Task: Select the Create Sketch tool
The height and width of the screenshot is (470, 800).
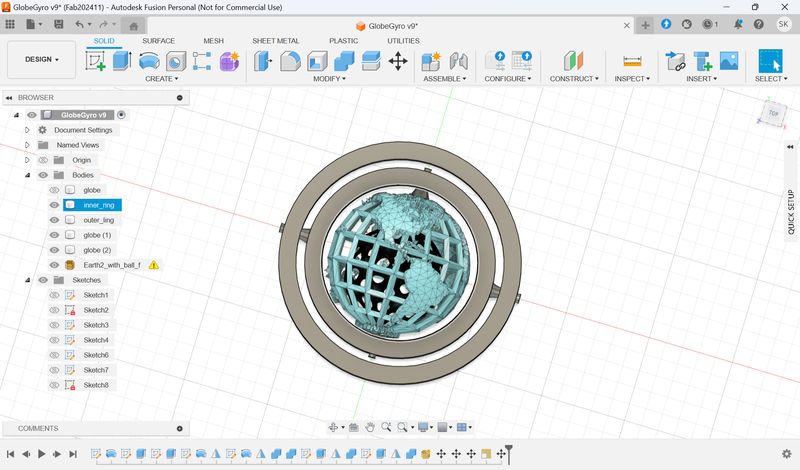Action: 95,61
